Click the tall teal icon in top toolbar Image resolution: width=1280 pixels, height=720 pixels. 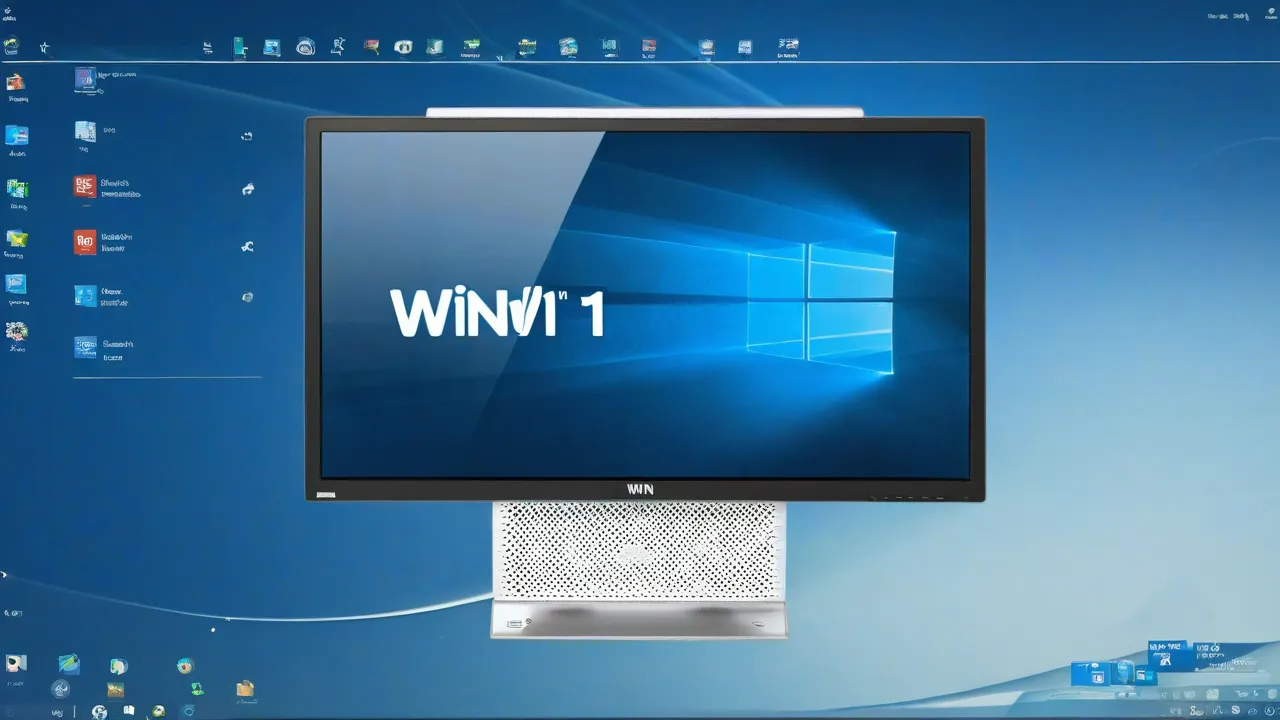pos(240,46)
